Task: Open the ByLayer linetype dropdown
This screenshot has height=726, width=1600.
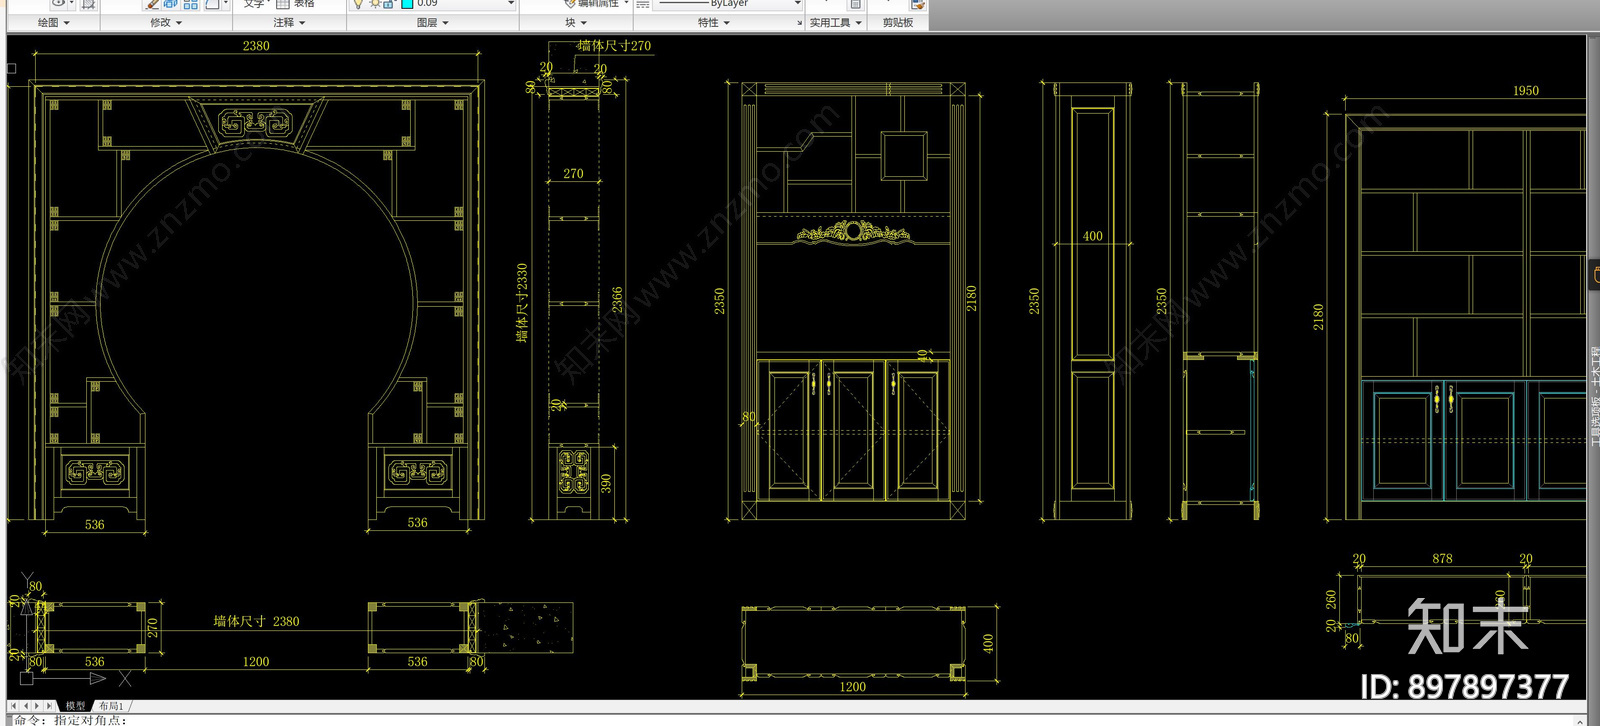Action: tap(798, 4)
